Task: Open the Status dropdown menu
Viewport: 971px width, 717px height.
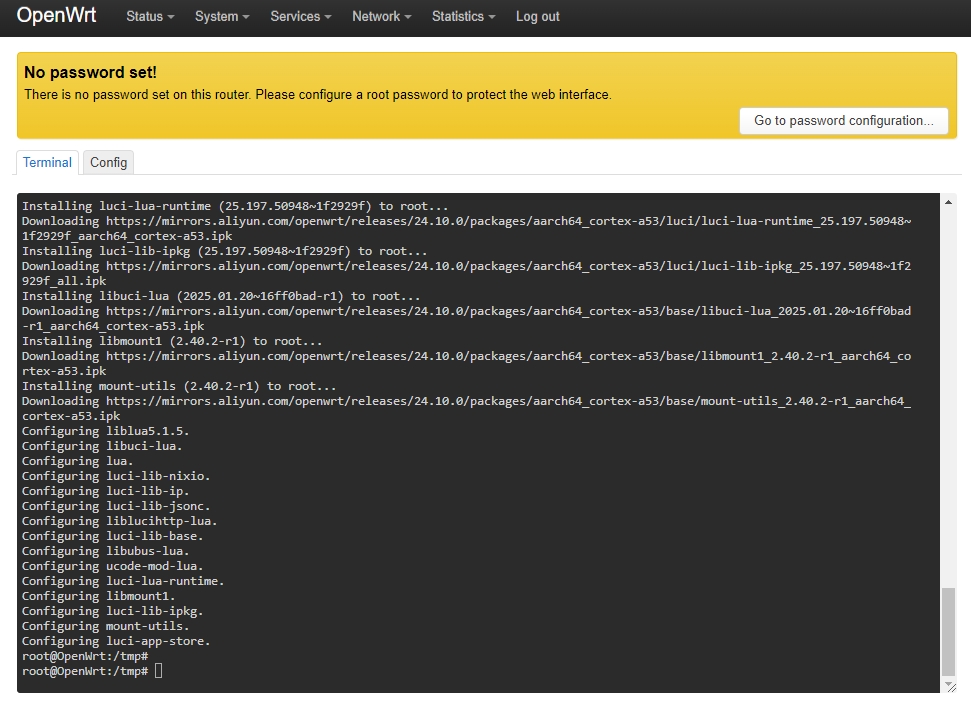Action: (150, 17)
